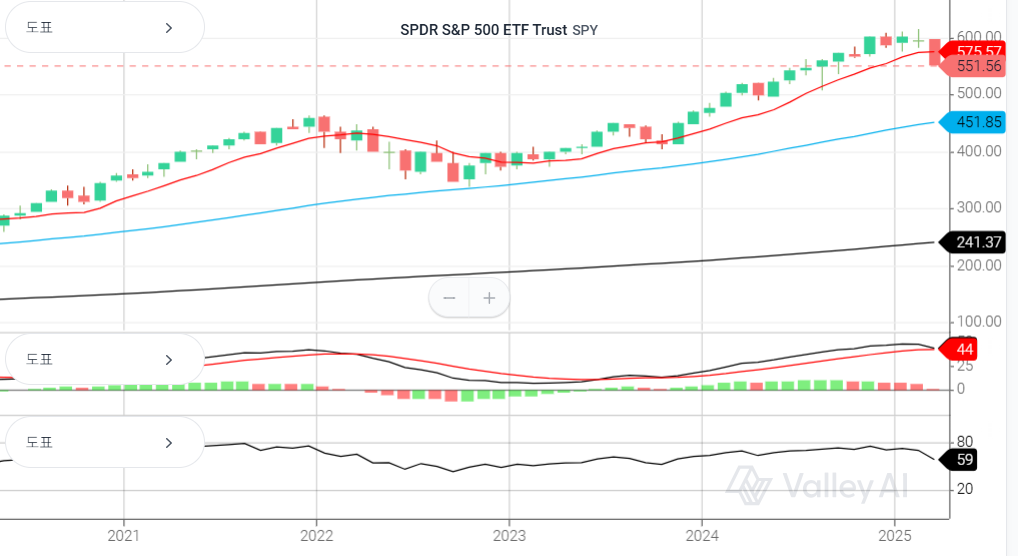Screen dimensions: 1018x556
Task: Select the 2021 label on the time axis
Action: click(x=123, y=536)
